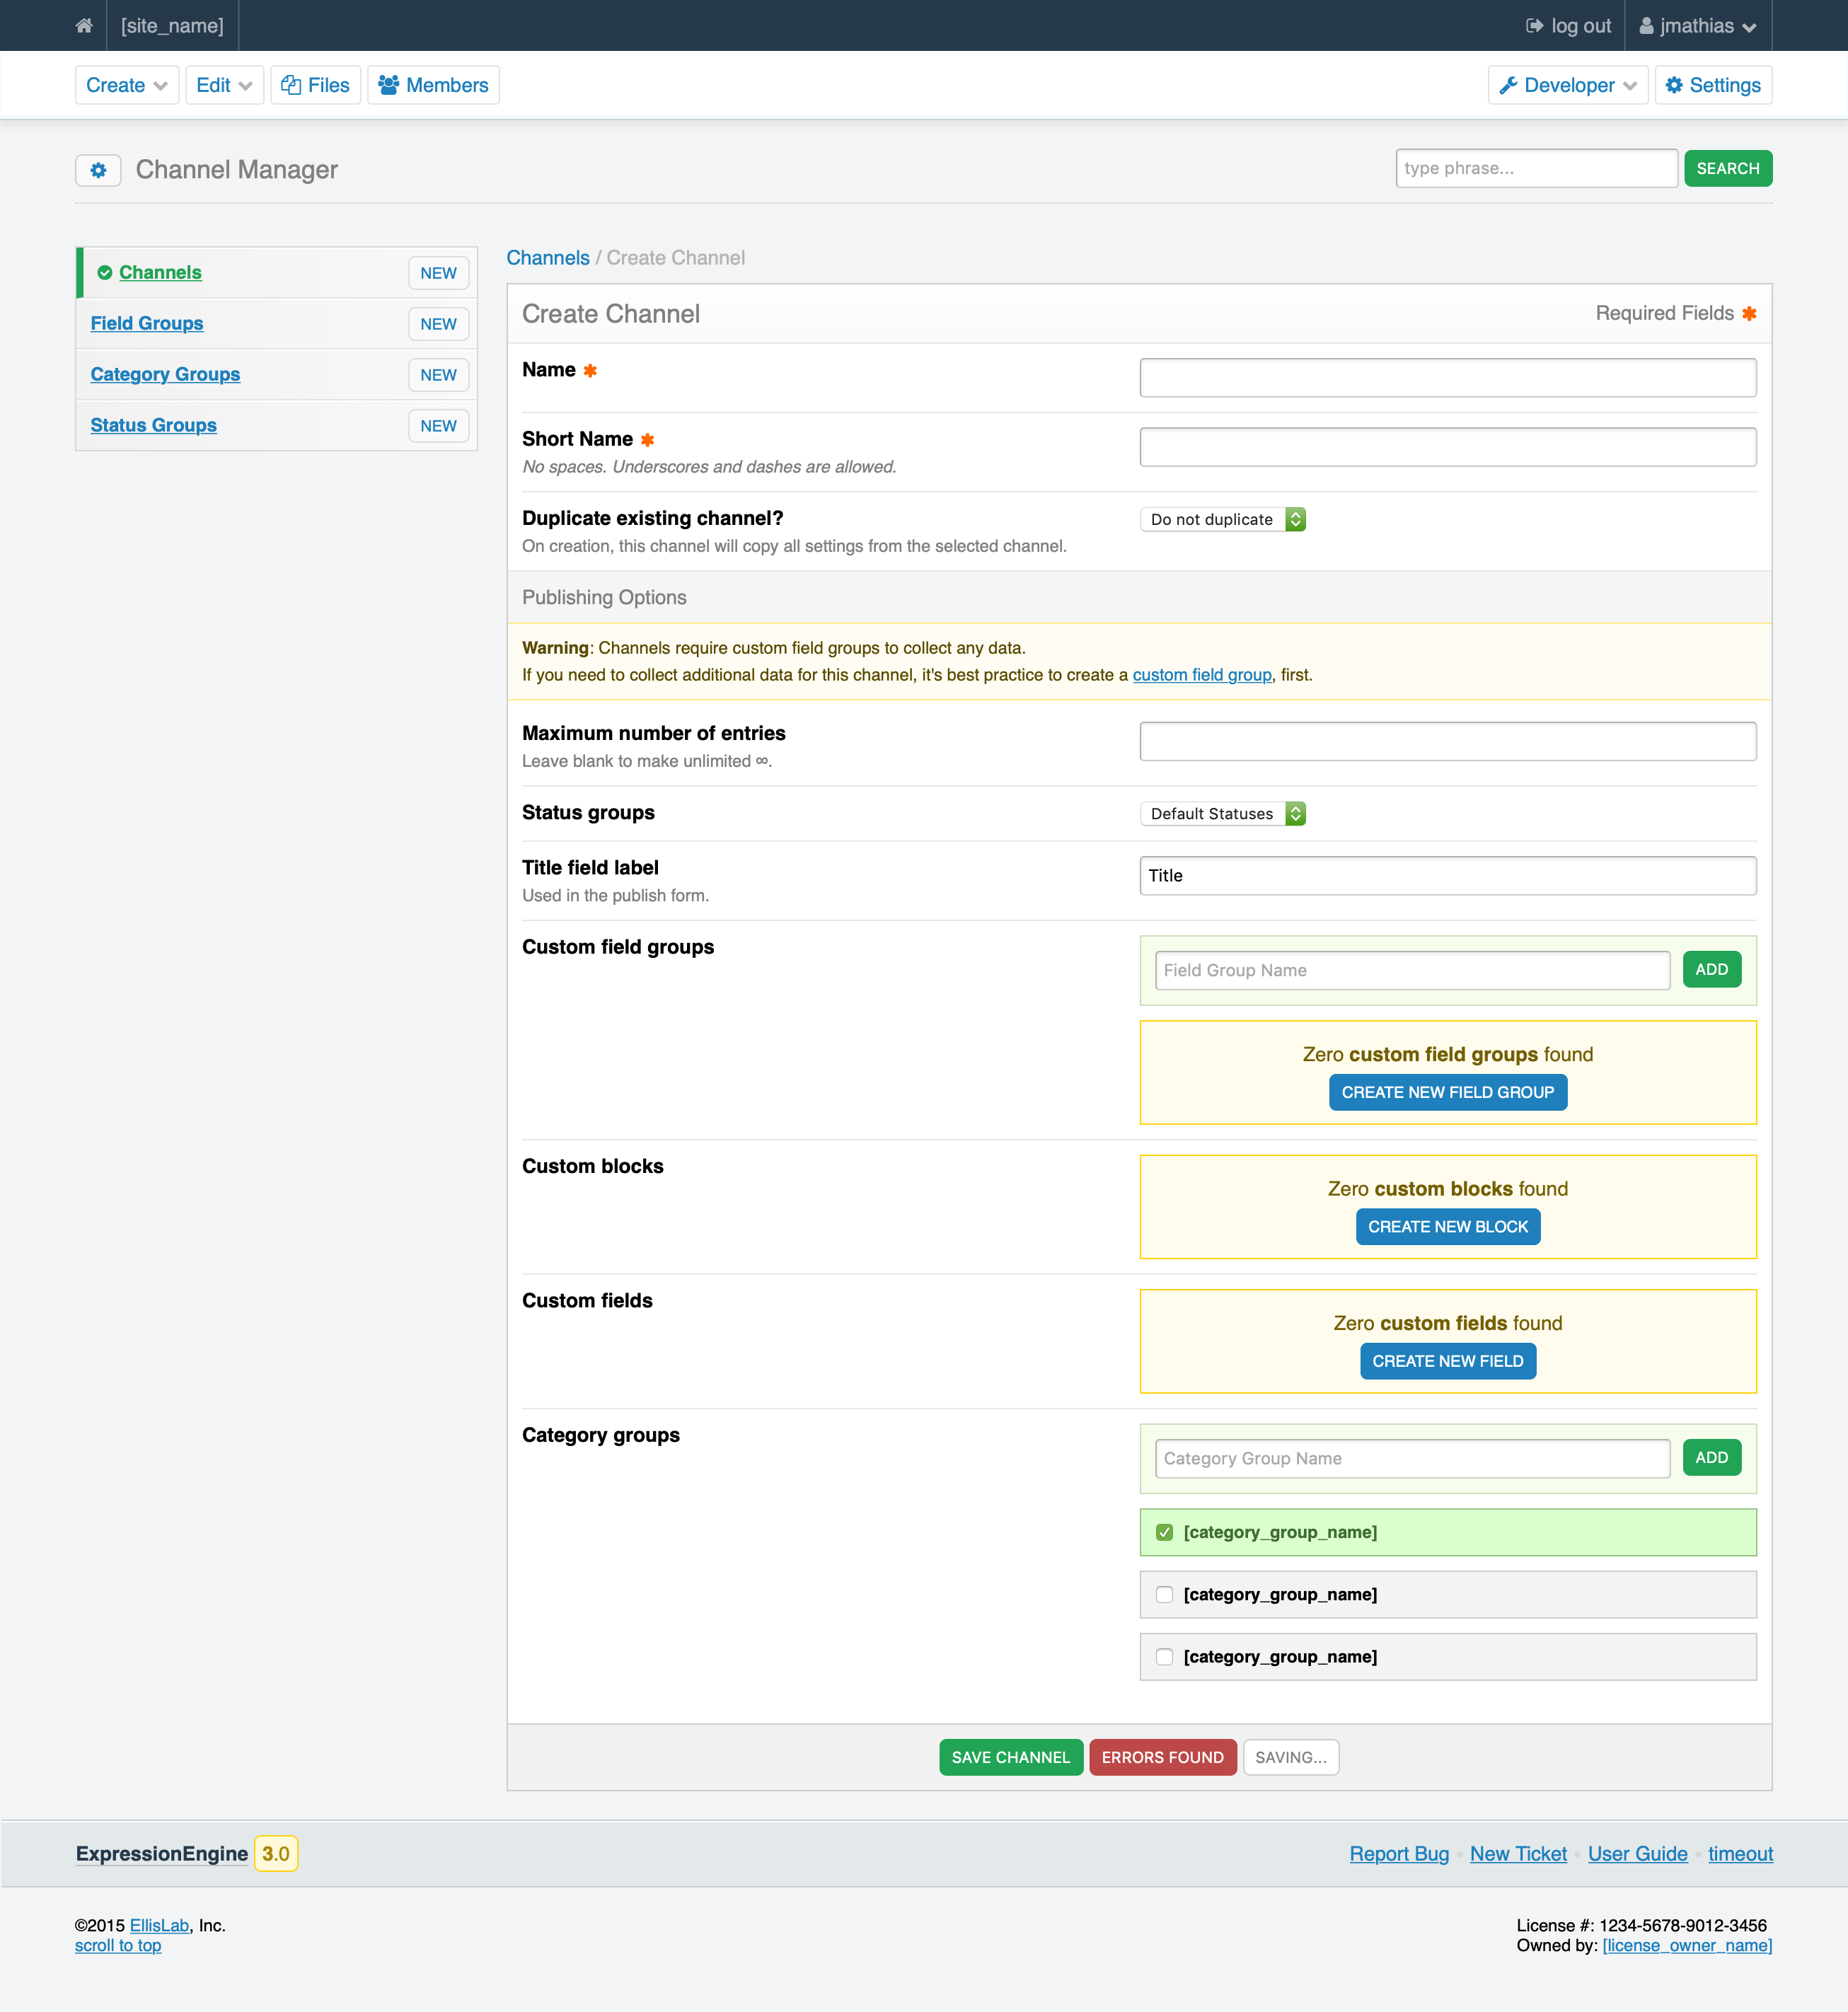Image resolution: width=1848 pixels, height=2012 pixels.
Task: Click the EllisLab link
Action: tap(159, 1925)
